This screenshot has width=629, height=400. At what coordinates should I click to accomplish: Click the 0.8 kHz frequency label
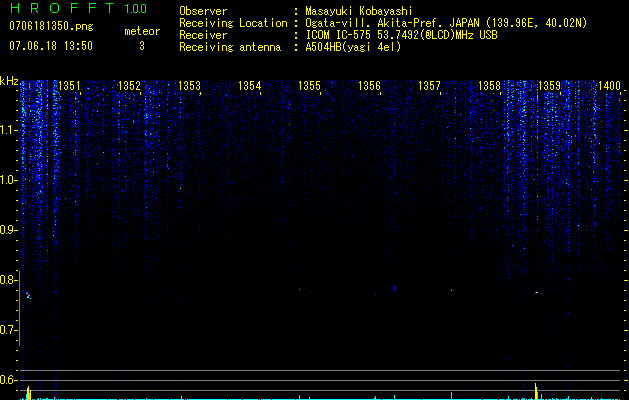[x=8, y=280]
